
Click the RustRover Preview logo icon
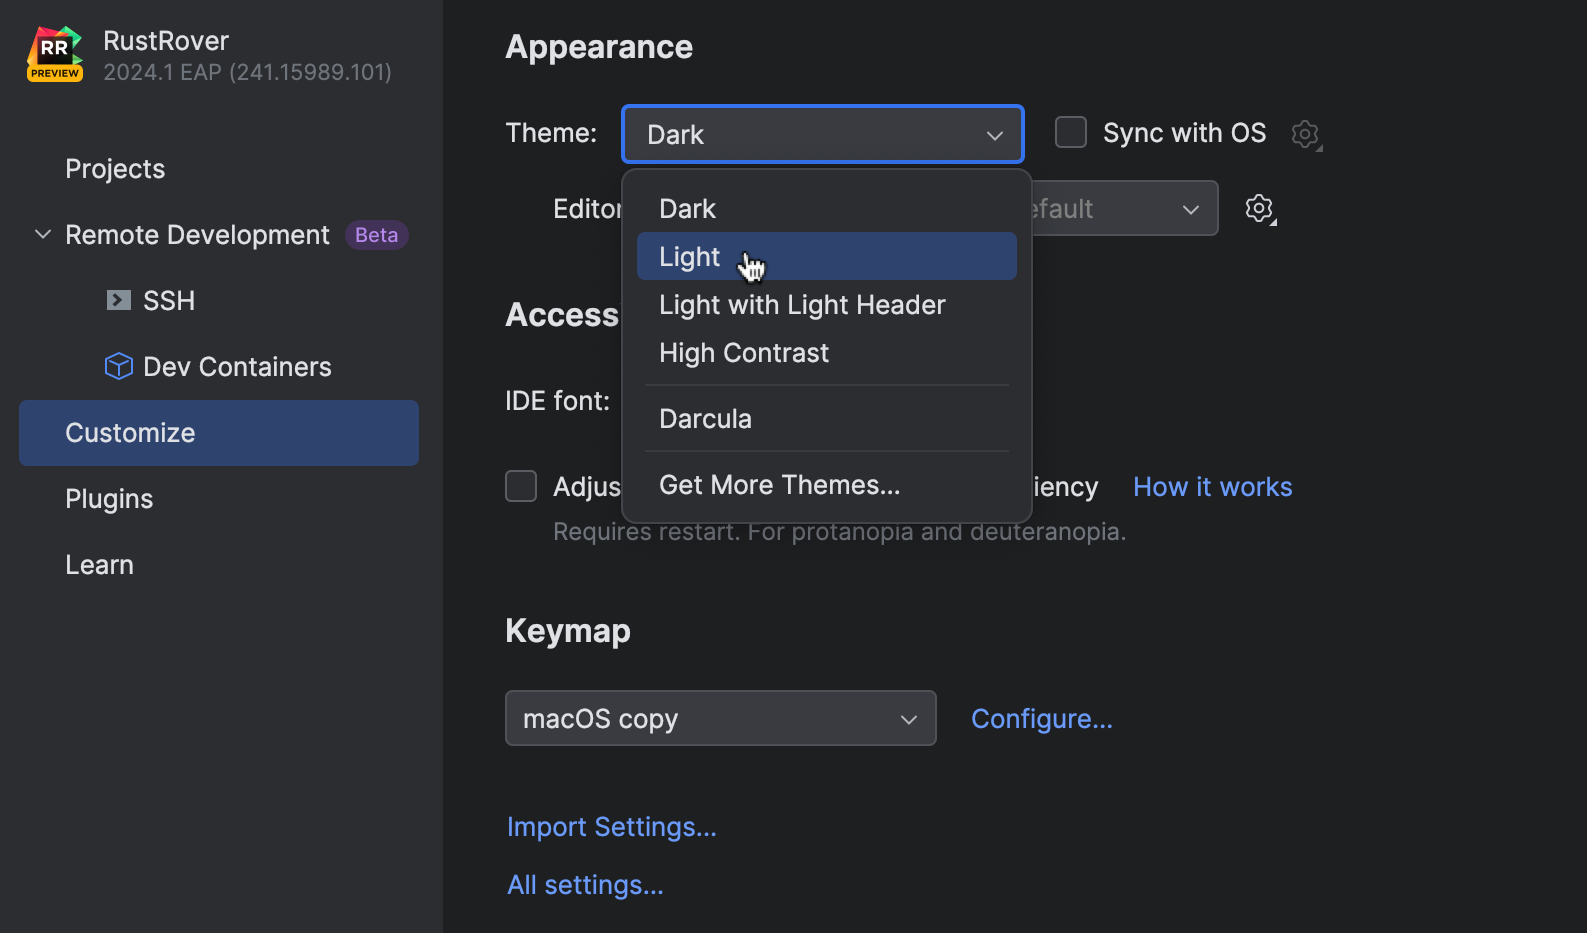pos(55,54)
